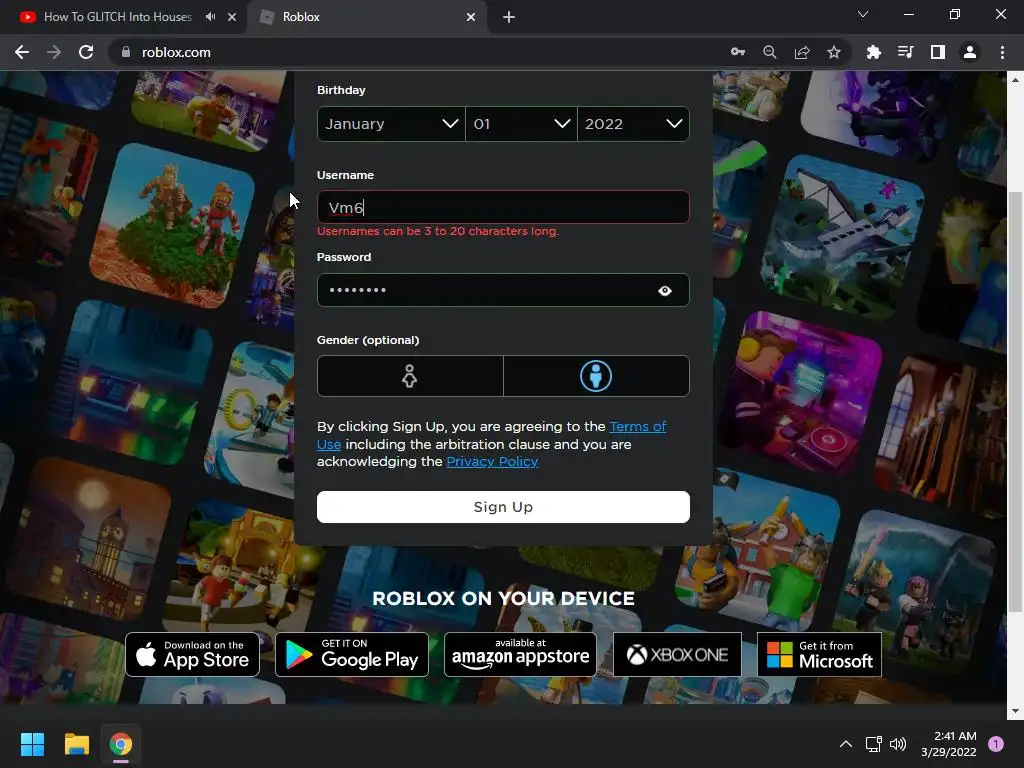Close the YouTube tab

coord(232,17)
